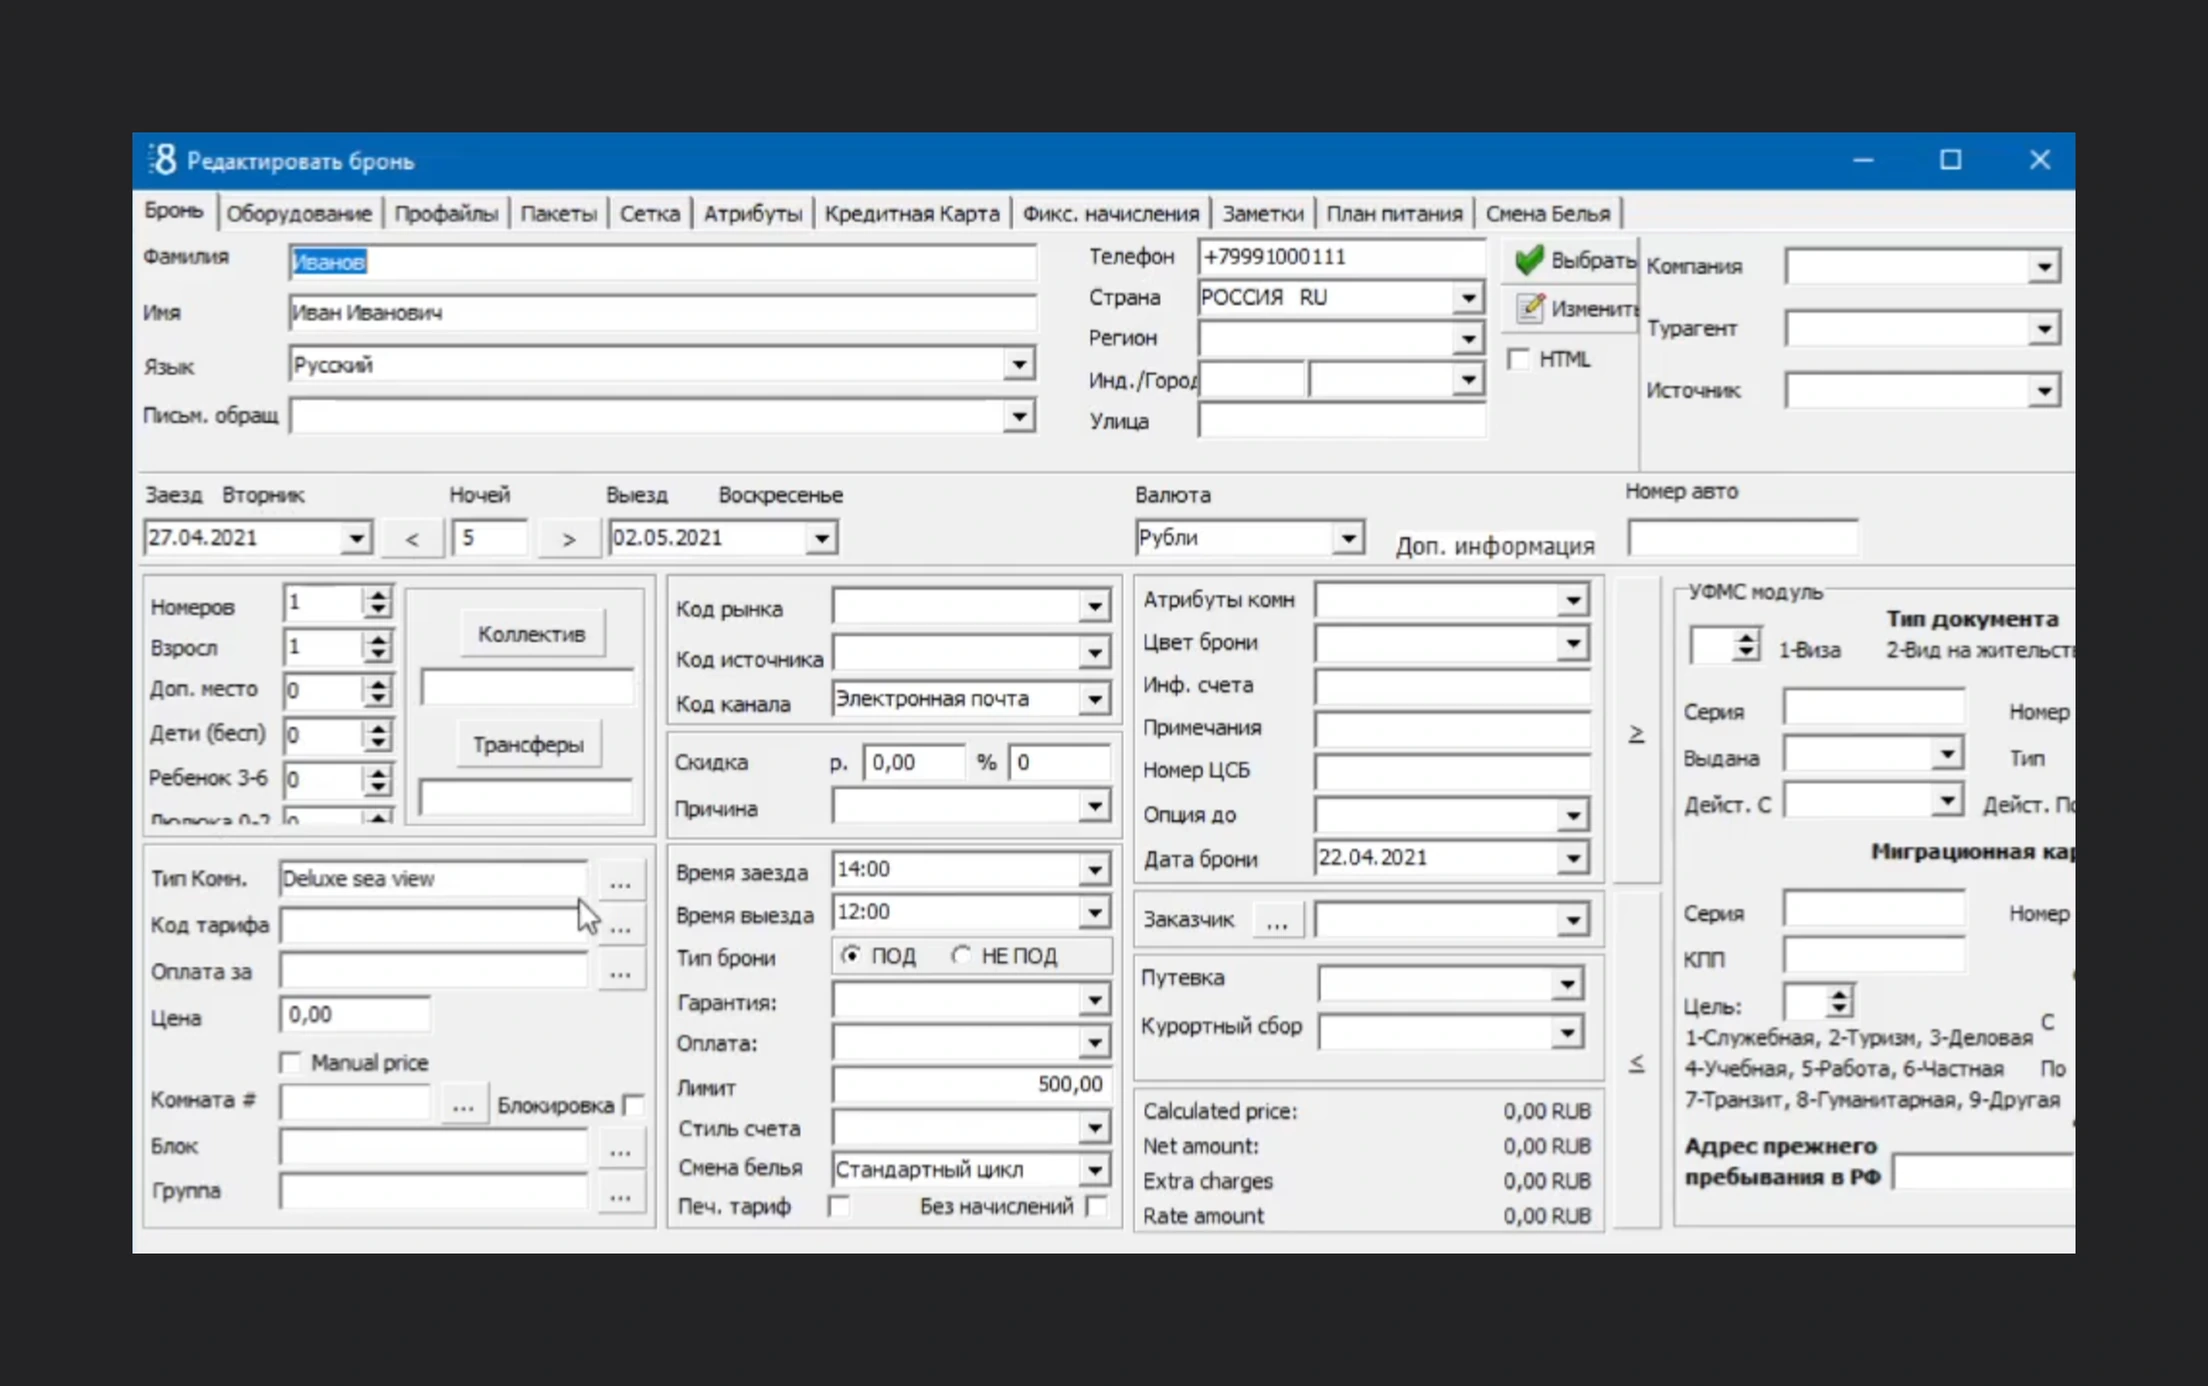The image size is (2208, 1386).
Task: Open the План питания tab
Action: click(x=1394, y=214)
